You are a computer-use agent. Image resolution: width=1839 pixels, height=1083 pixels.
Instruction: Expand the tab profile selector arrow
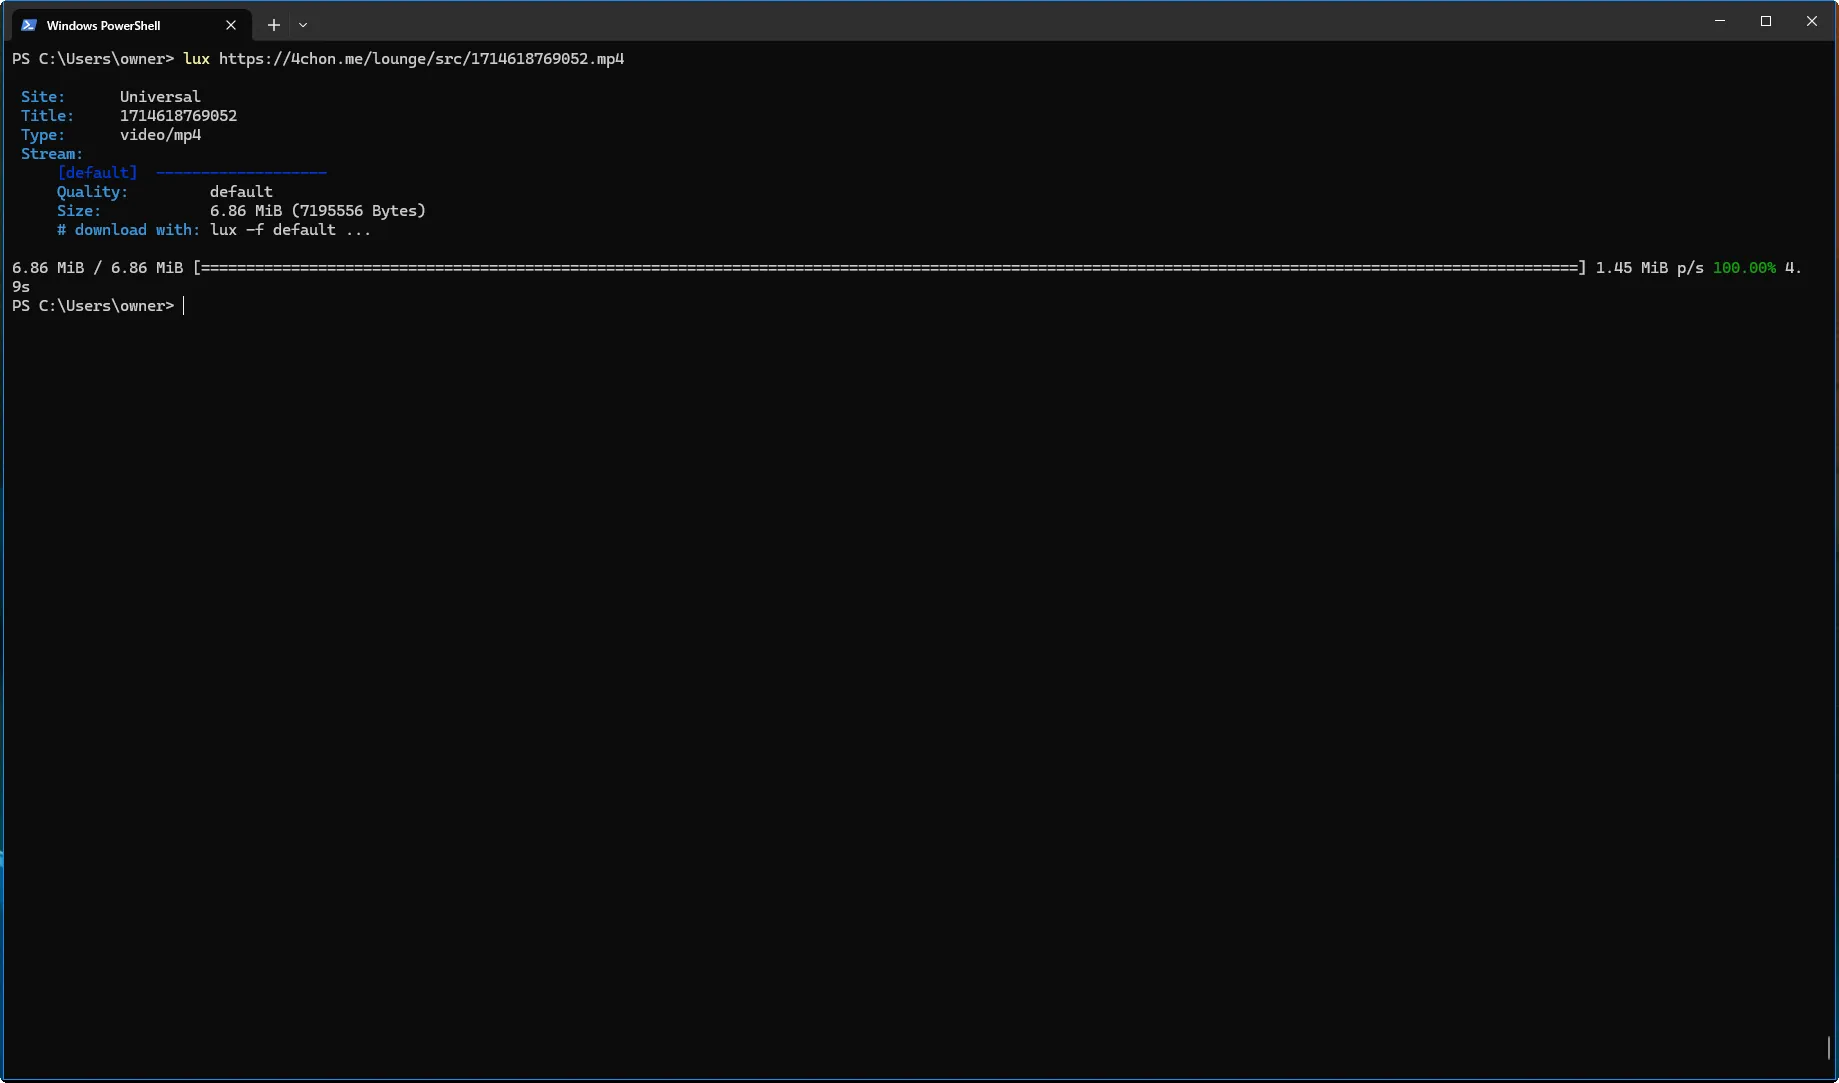tap(302, 24)
